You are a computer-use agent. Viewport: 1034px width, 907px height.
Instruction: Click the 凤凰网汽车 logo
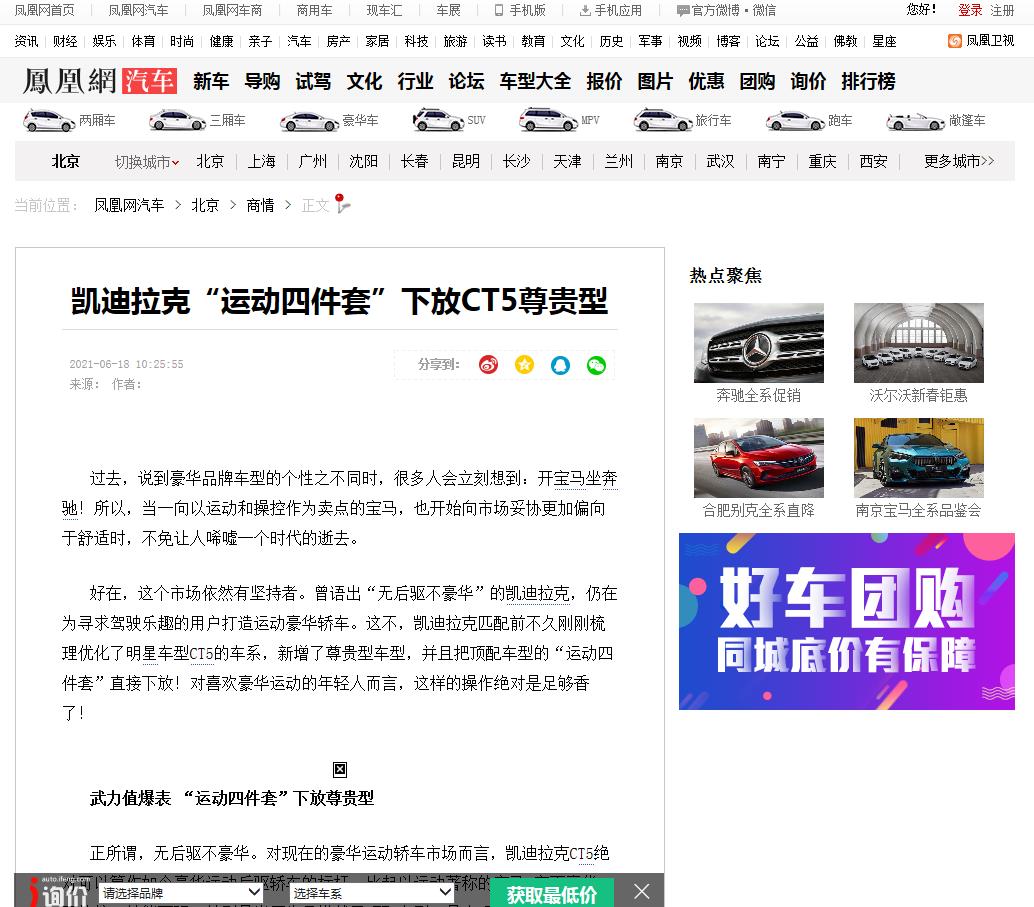100,81
